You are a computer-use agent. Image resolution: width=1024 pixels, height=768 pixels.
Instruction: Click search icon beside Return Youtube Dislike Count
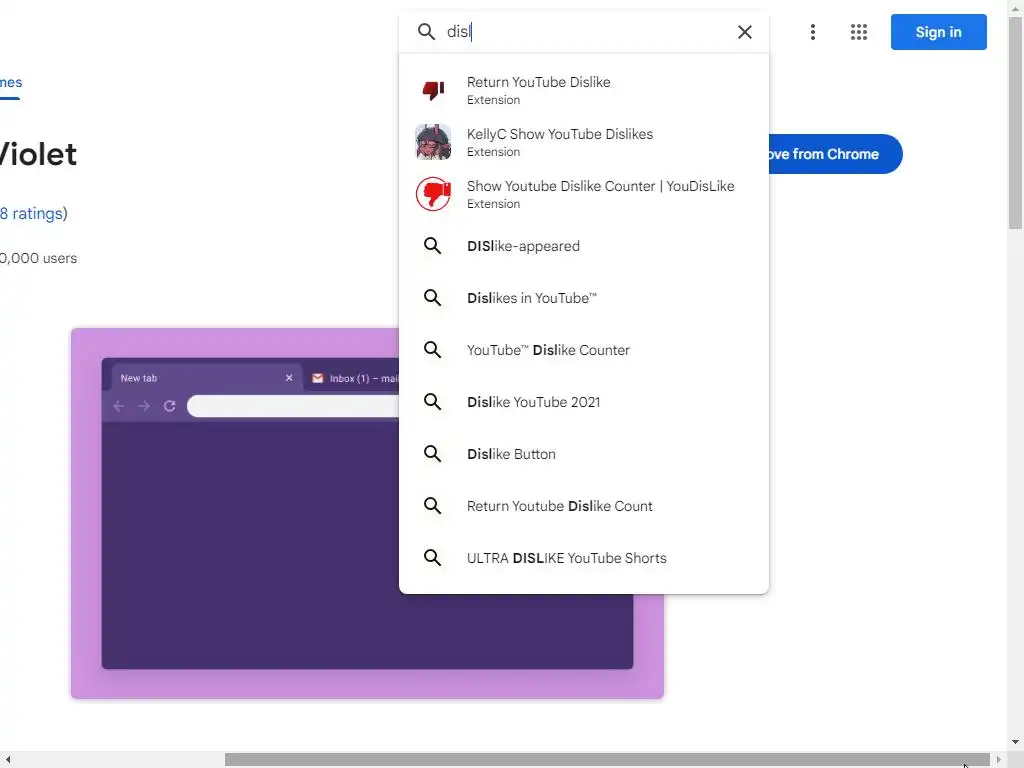432,505
